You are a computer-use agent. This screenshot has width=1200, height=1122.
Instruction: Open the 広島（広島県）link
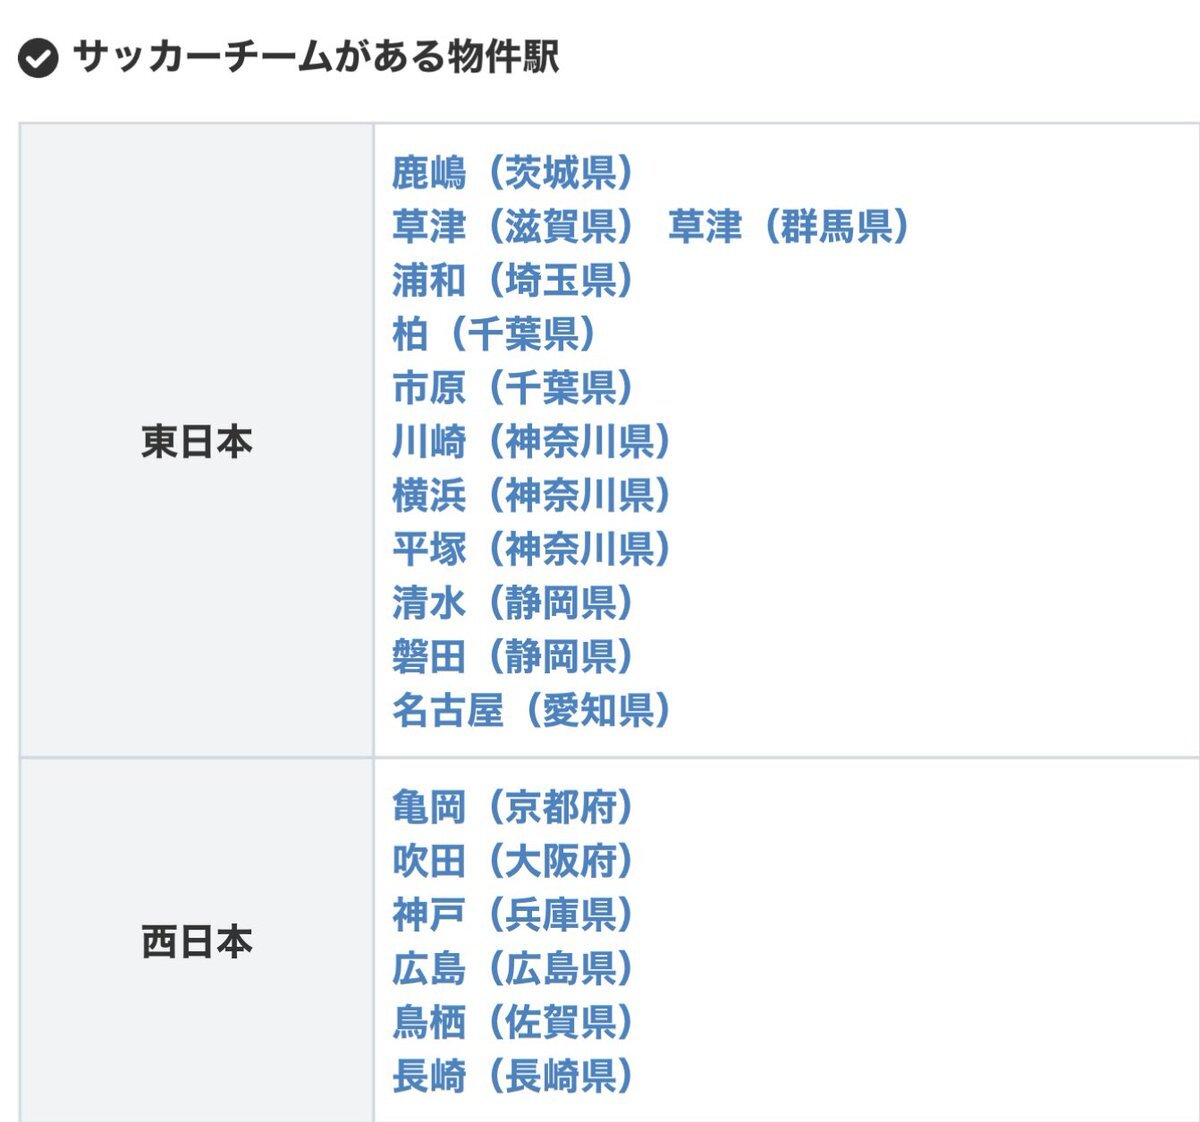point(512,969)
